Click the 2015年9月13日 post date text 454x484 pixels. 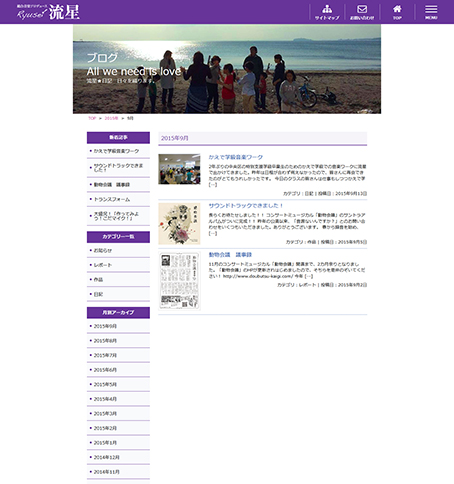(351, 194)
